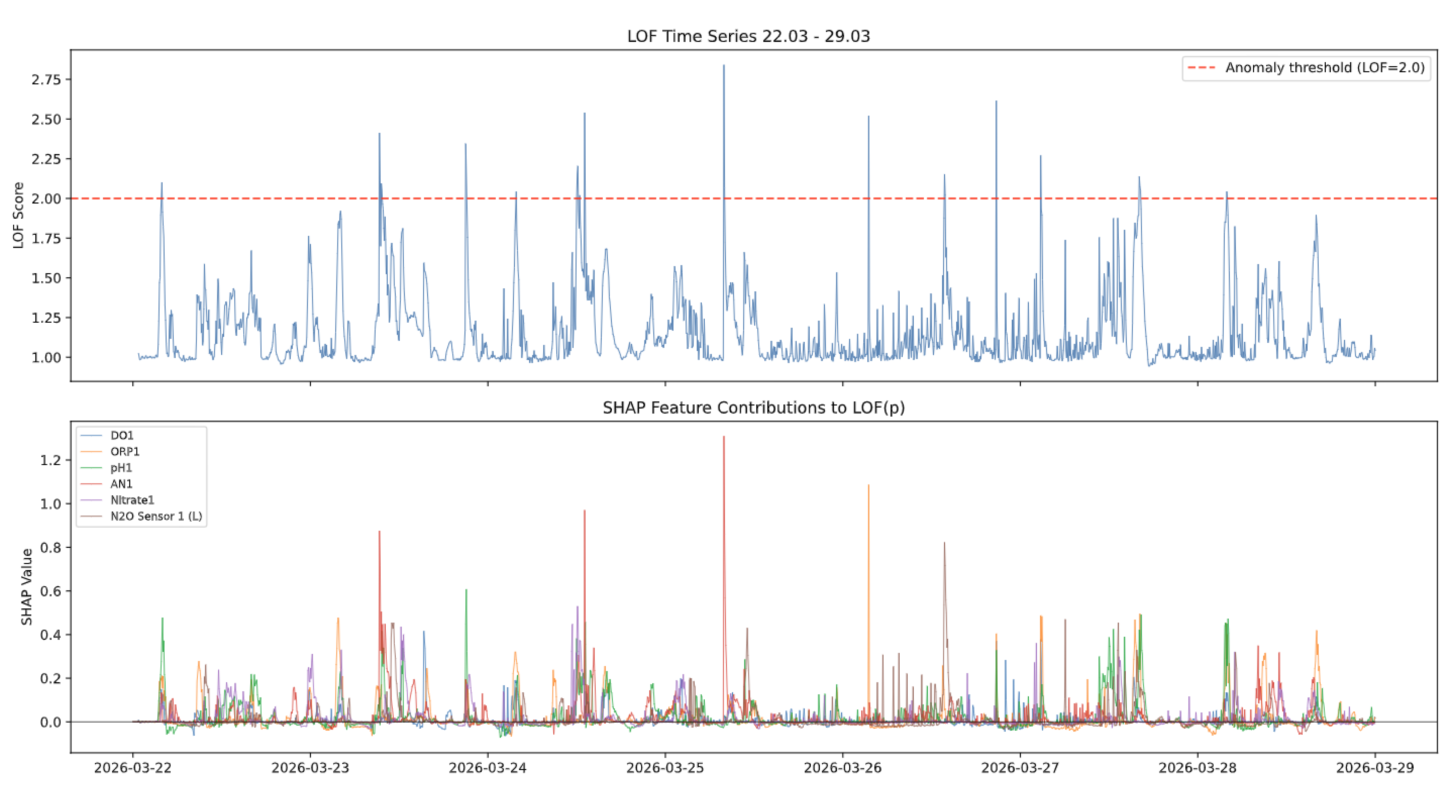Click the 0.4 tick on SHAP Value axis
The height and width of the screenshot is (812, 1455).
[51, 635]
